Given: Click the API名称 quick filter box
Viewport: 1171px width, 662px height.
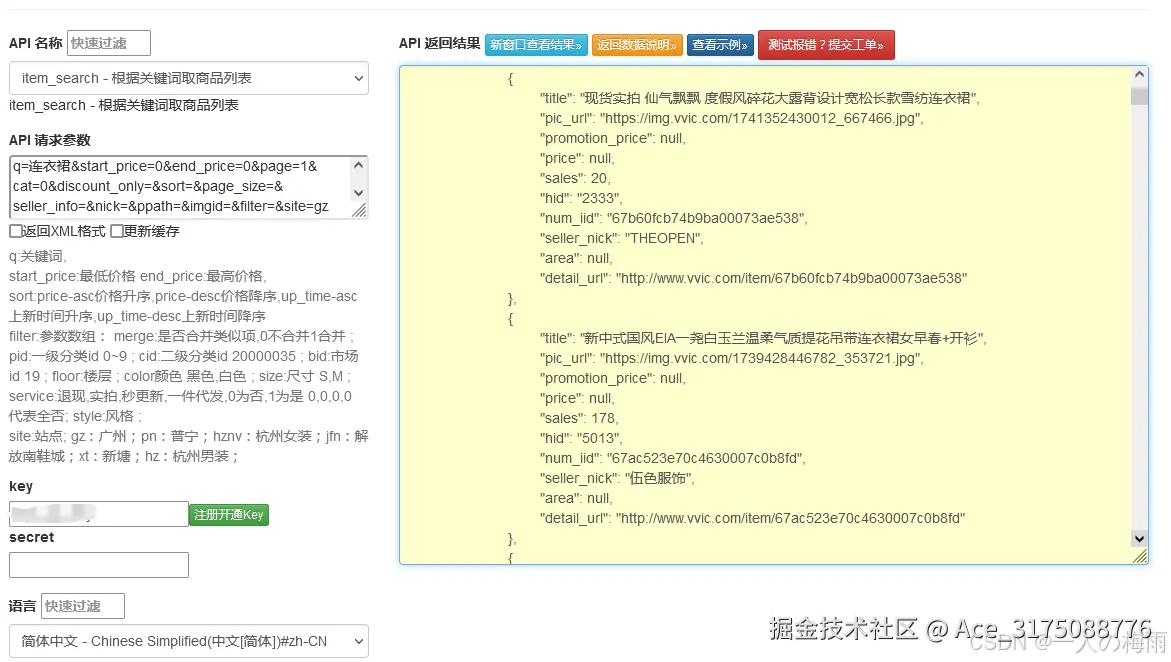Looking at the screenshot, I should tap(110, 43).
